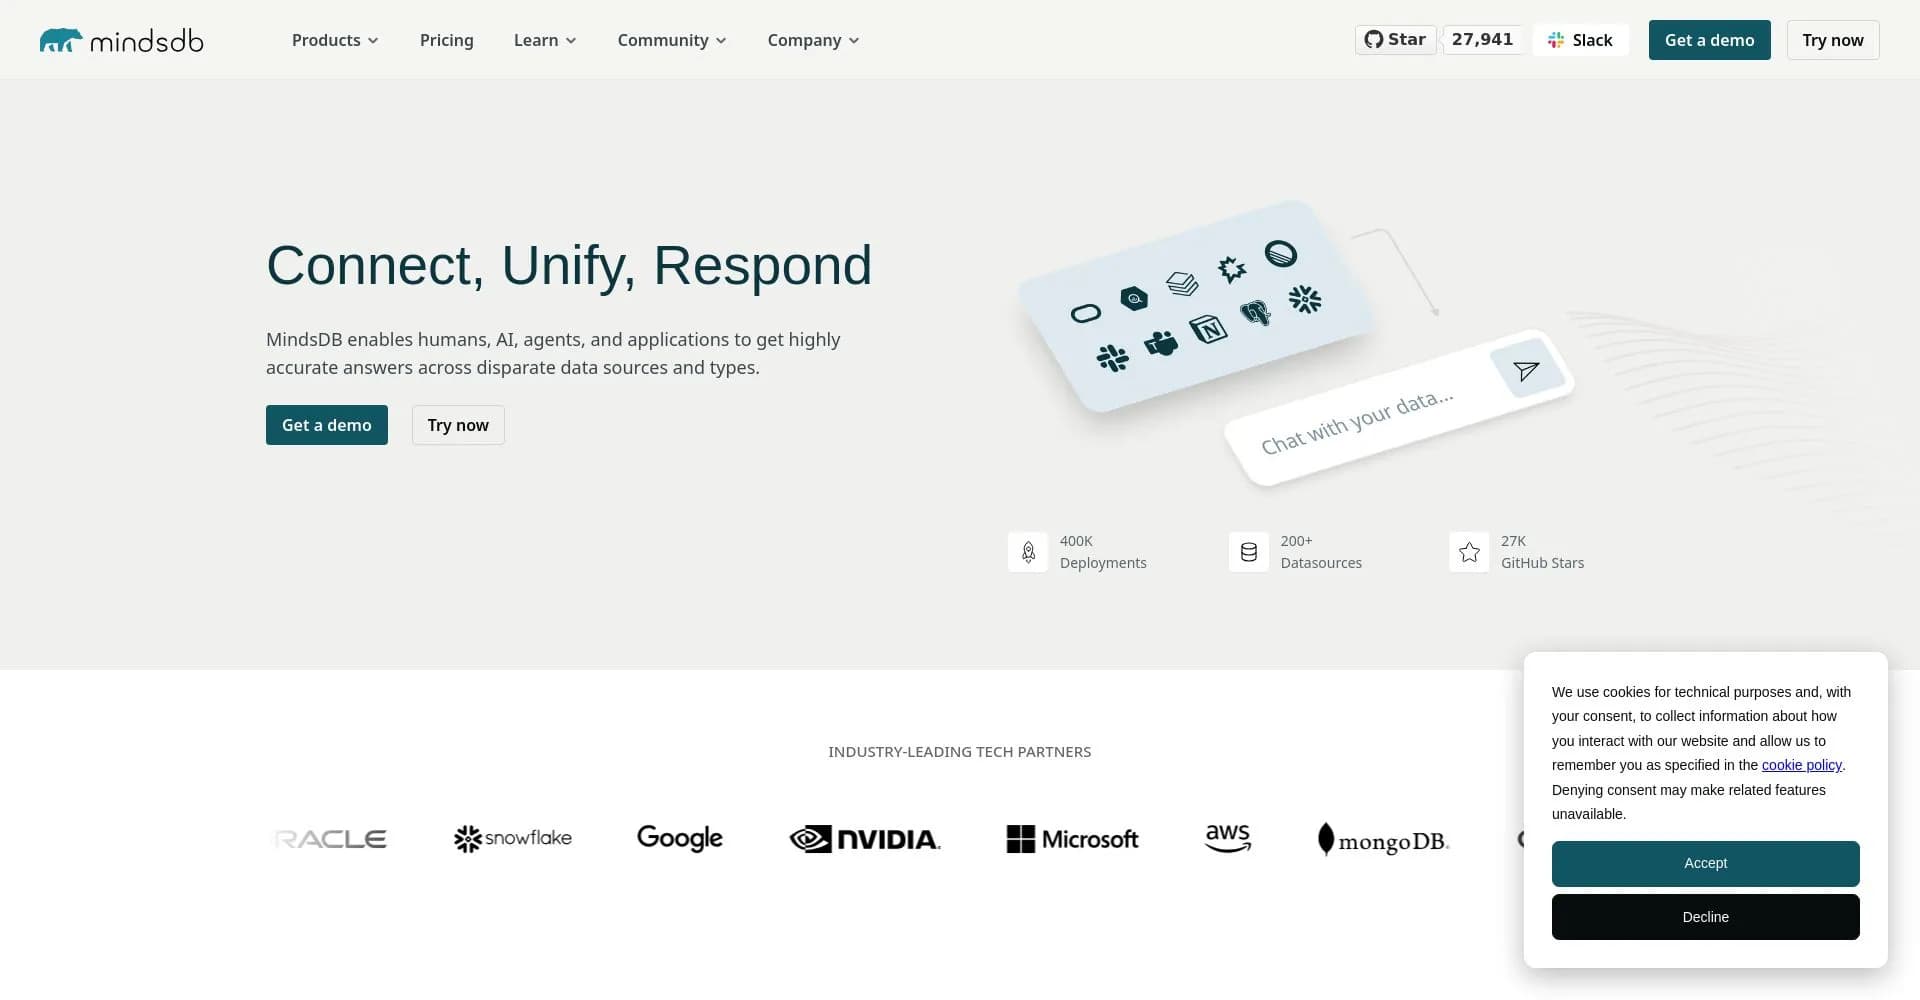Click the NVIDIA partner logo
Screen dimensions: 1920x1000
(x=865, y=839)
